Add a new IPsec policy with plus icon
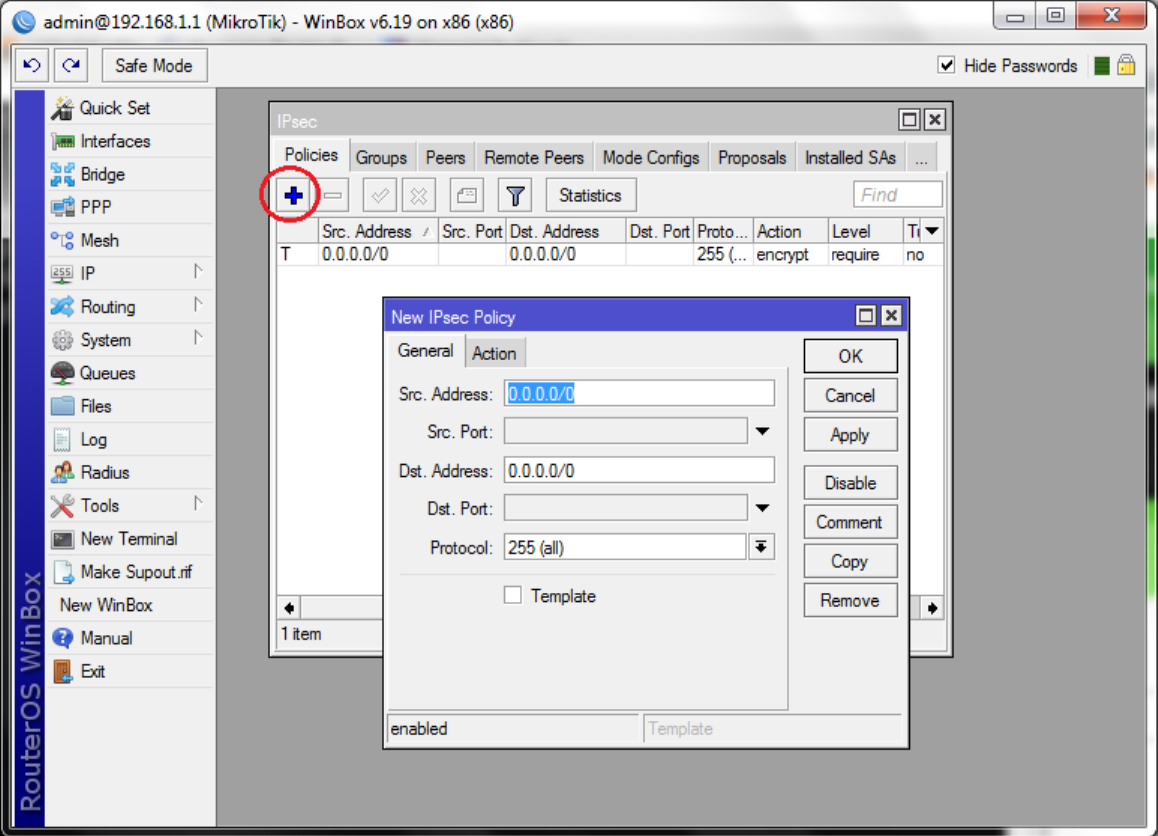Screen dimensions: 1158x836 pyautogui.click(x=293, y=196)
